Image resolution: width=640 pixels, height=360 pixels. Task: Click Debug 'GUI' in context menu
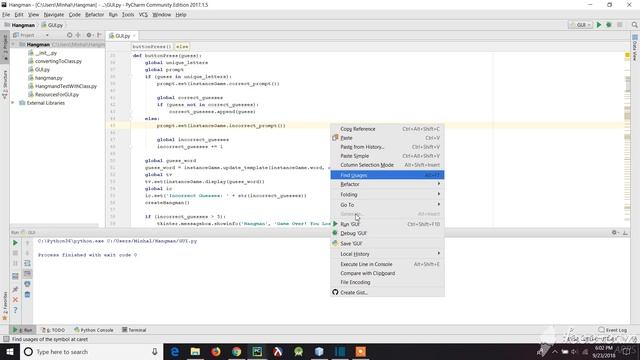[387, 233]
